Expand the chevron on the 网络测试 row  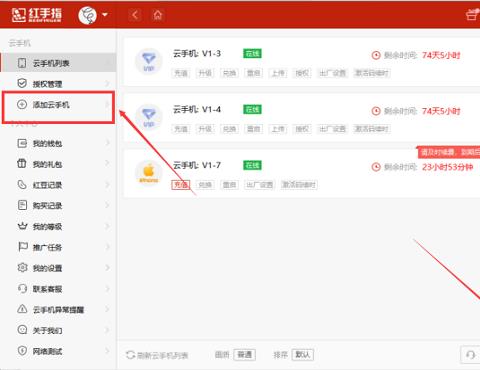pyautogui.click(x=107, y=351)
